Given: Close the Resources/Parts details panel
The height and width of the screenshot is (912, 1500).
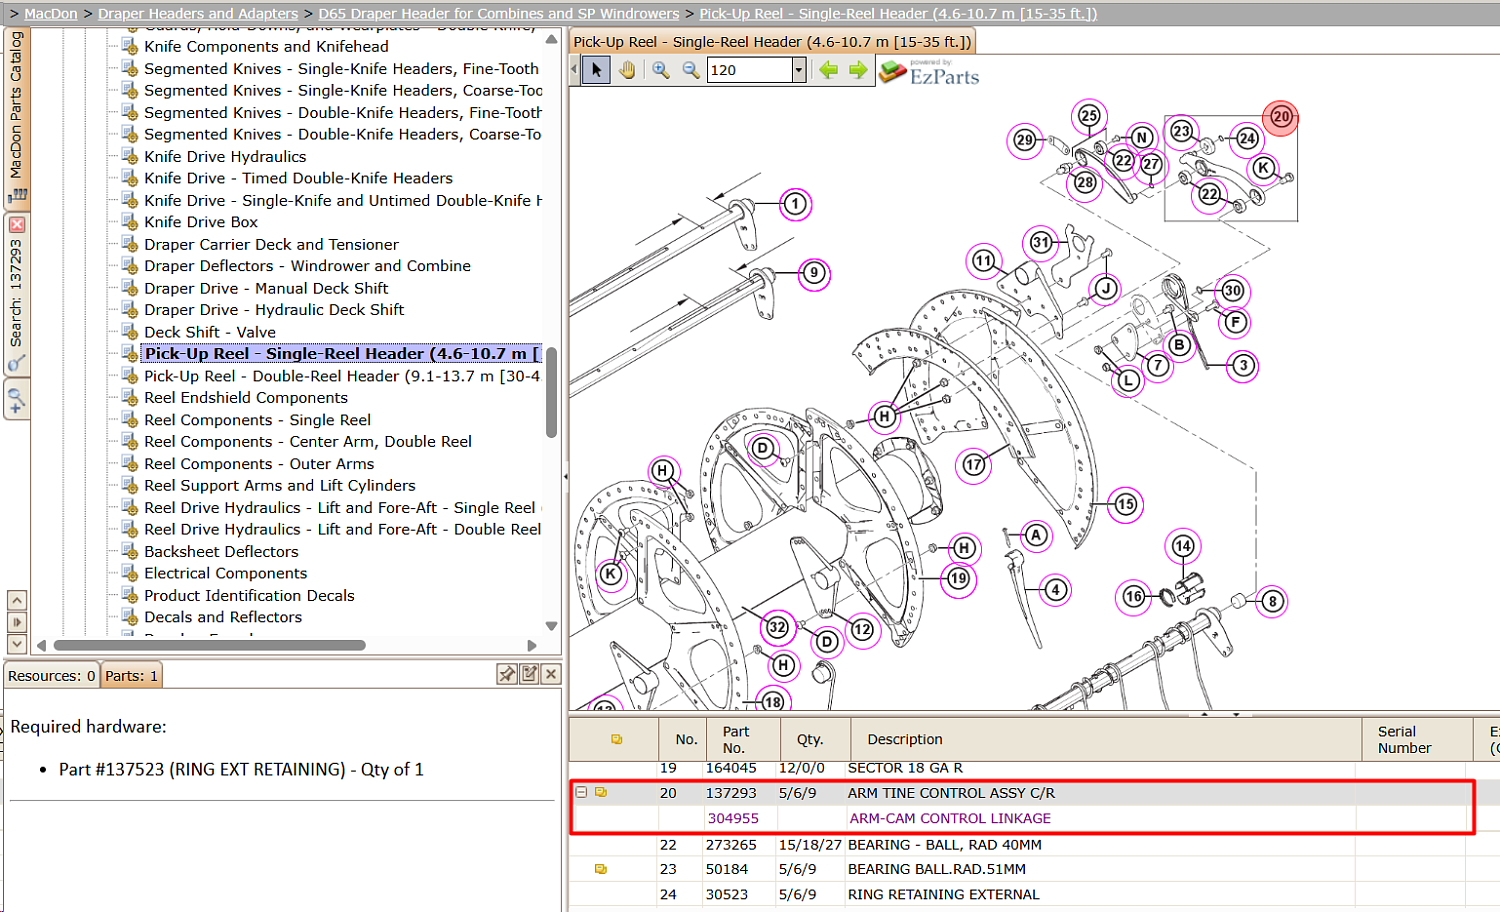Looking at the screenshot, I should click(x=551, y=674).
